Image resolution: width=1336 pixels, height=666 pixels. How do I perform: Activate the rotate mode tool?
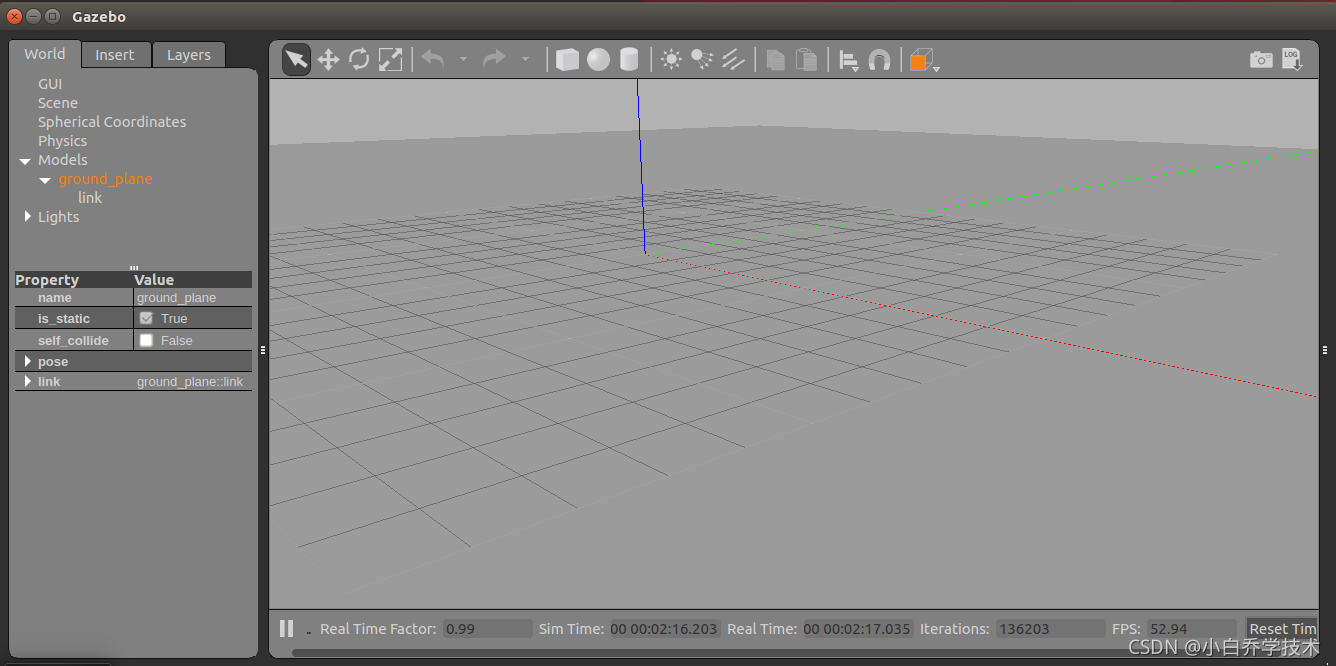click(359, 60)
